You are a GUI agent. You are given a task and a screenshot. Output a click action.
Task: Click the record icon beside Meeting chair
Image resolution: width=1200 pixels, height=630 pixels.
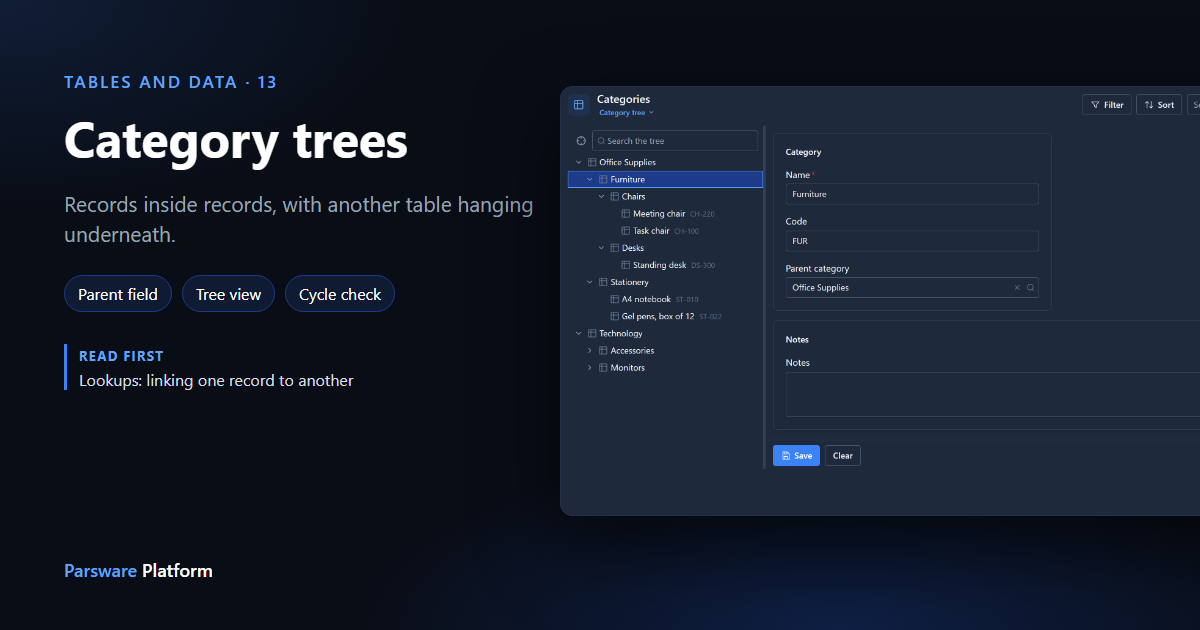pyautogui.click(x=626, y=214)
